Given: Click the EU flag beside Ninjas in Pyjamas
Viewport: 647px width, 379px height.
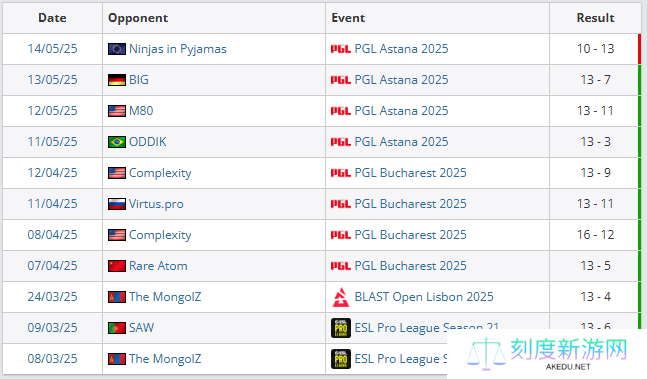Looking at the screenshot, I should coord(117,49).
